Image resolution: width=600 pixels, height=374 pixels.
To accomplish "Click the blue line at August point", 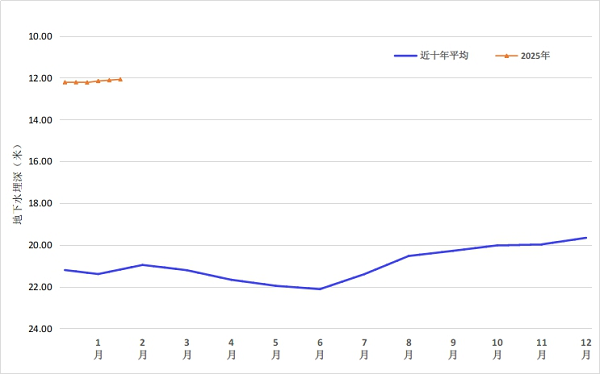I will (409, 256).
